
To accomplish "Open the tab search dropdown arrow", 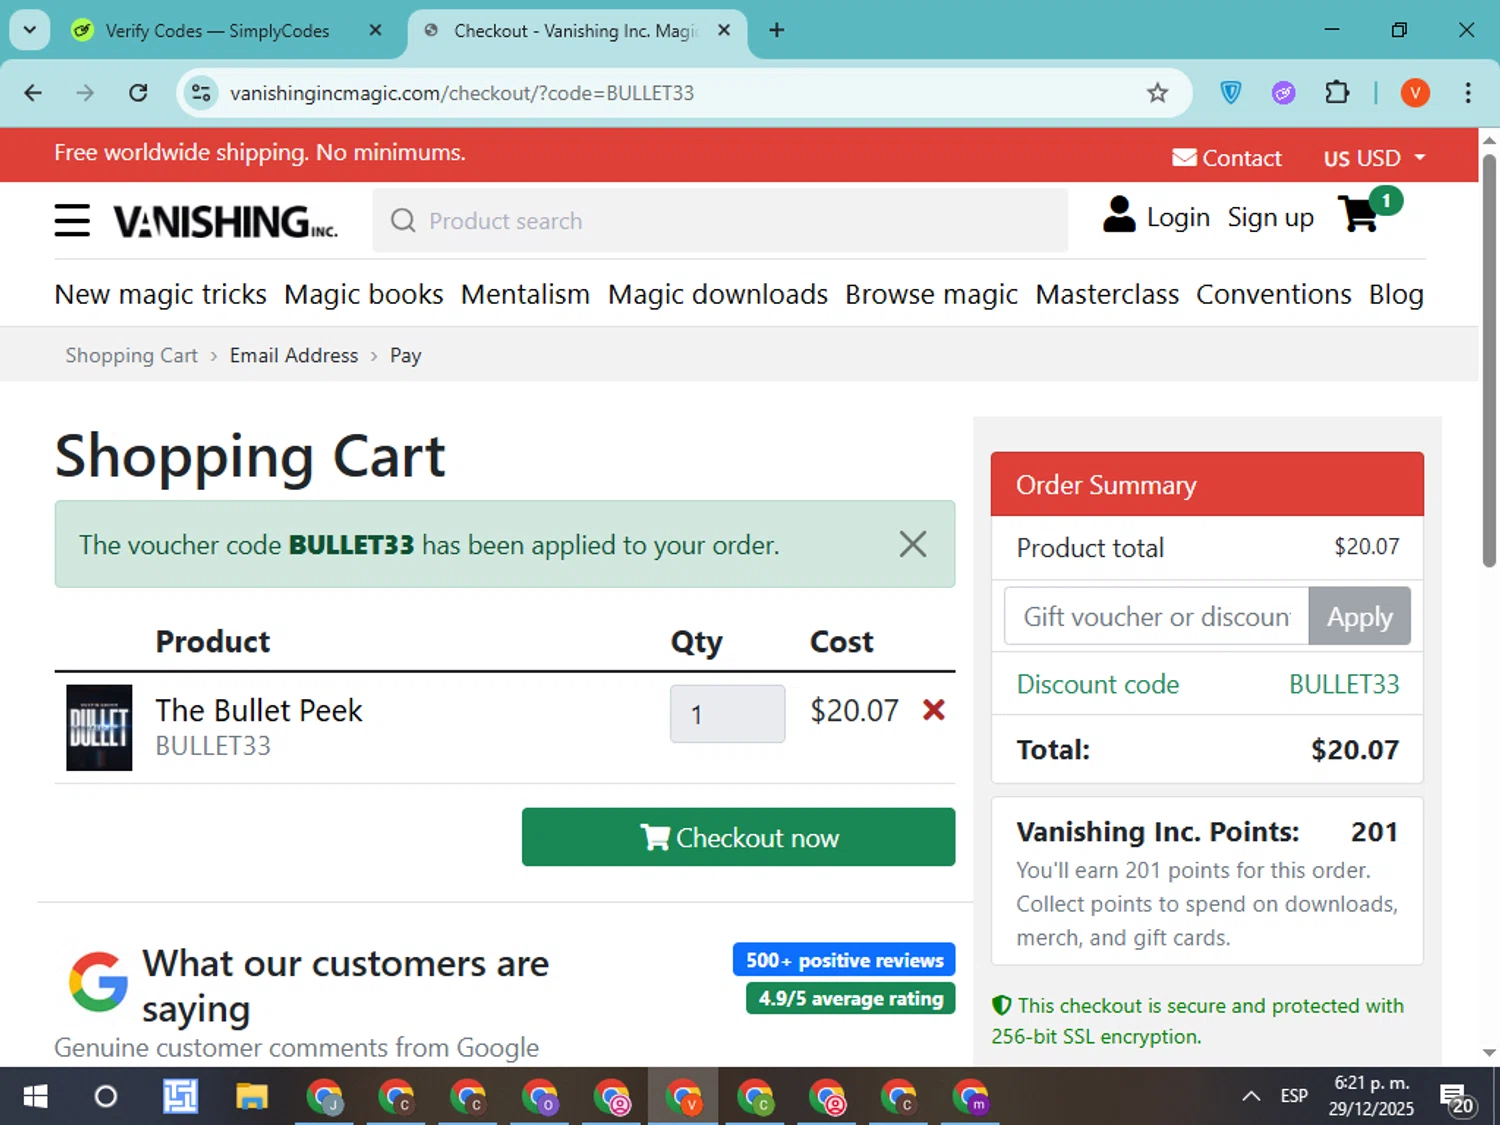I will 29,30.
